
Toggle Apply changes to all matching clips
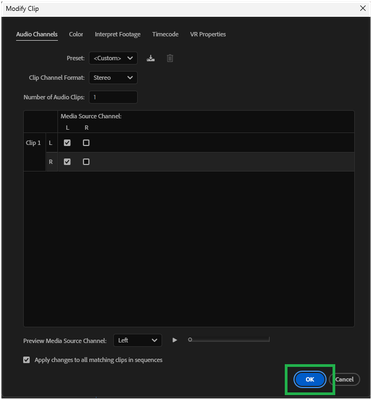click(x=26, y=360)
